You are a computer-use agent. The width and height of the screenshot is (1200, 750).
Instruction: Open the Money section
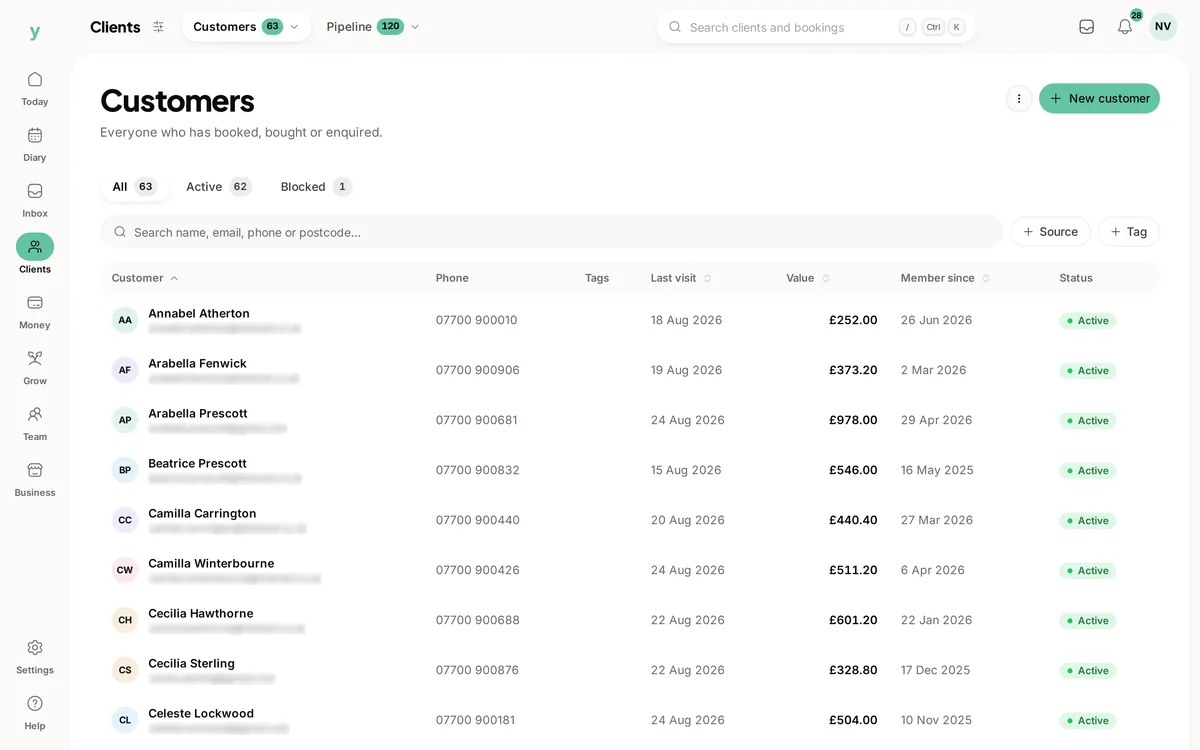pos(35,312)
